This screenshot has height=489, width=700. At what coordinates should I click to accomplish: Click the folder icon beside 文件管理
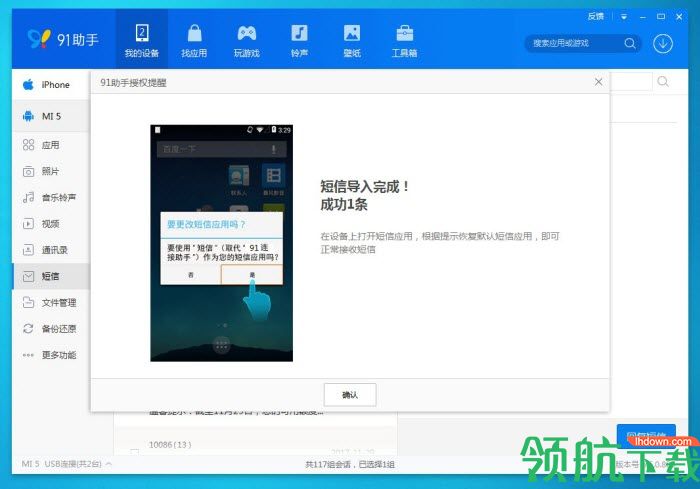click(28, 302)
